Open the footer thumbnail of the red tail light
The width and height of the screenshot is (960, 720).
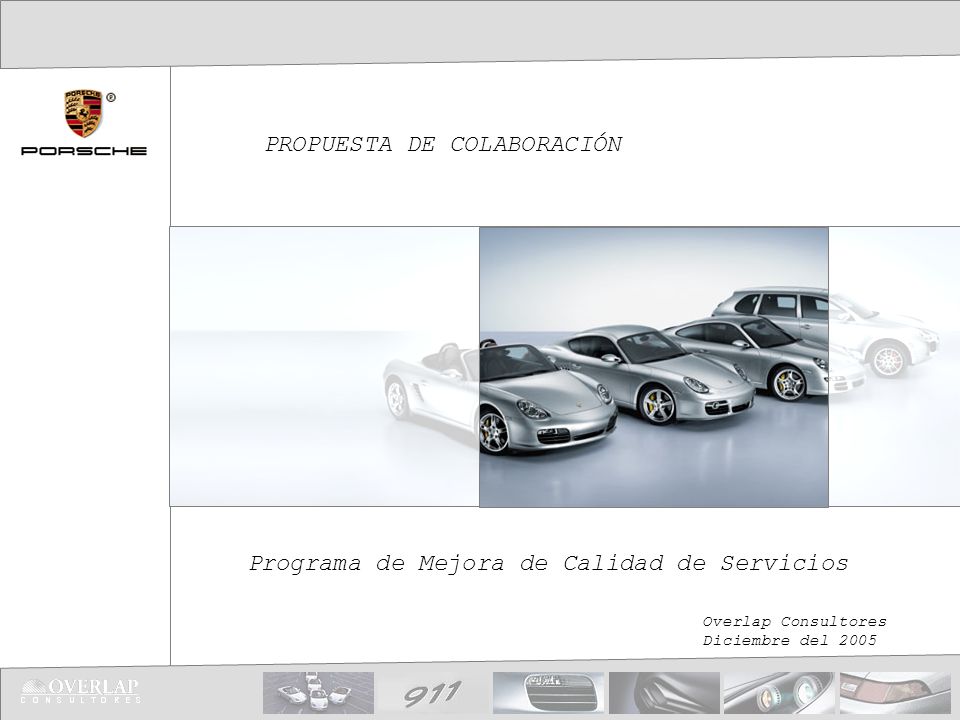coord(895,692)
